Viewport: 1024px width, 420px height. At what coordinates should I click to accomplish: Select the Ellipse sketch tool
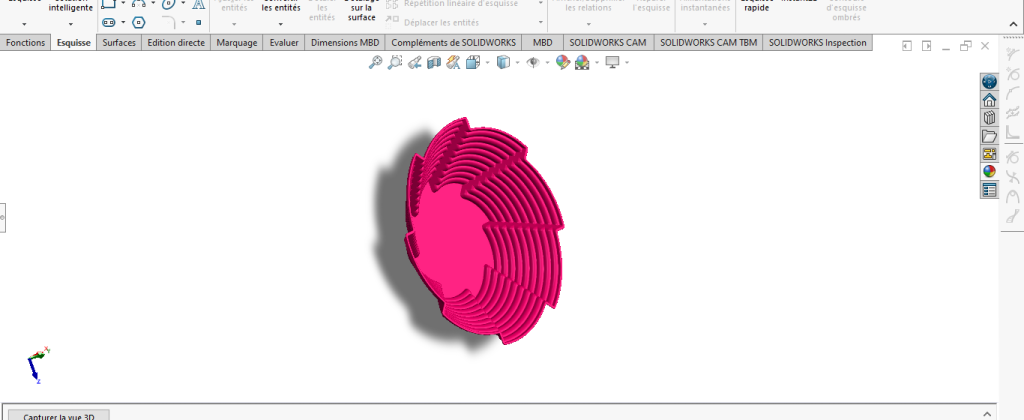click(x=168, y=4)
